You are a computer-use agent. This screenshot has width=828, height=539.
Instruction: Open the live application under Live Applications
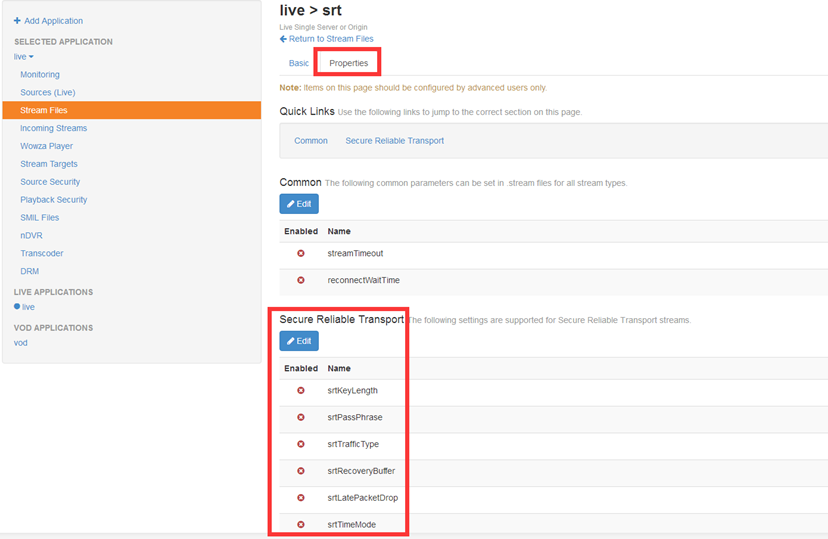29,307
